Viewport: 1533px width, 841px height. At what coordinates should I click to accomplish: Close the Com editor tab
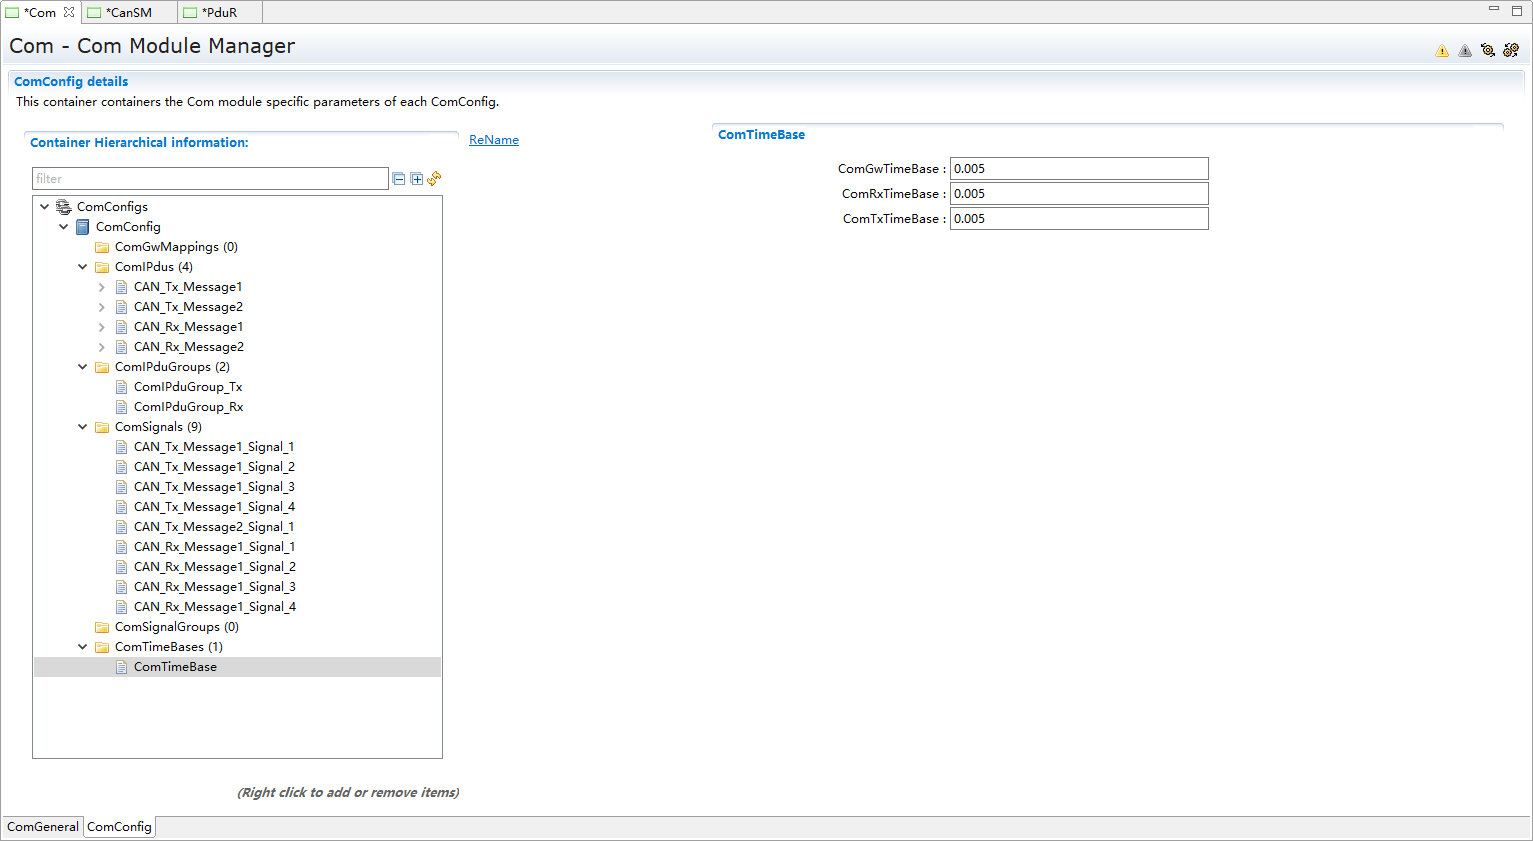pos(69,12)
